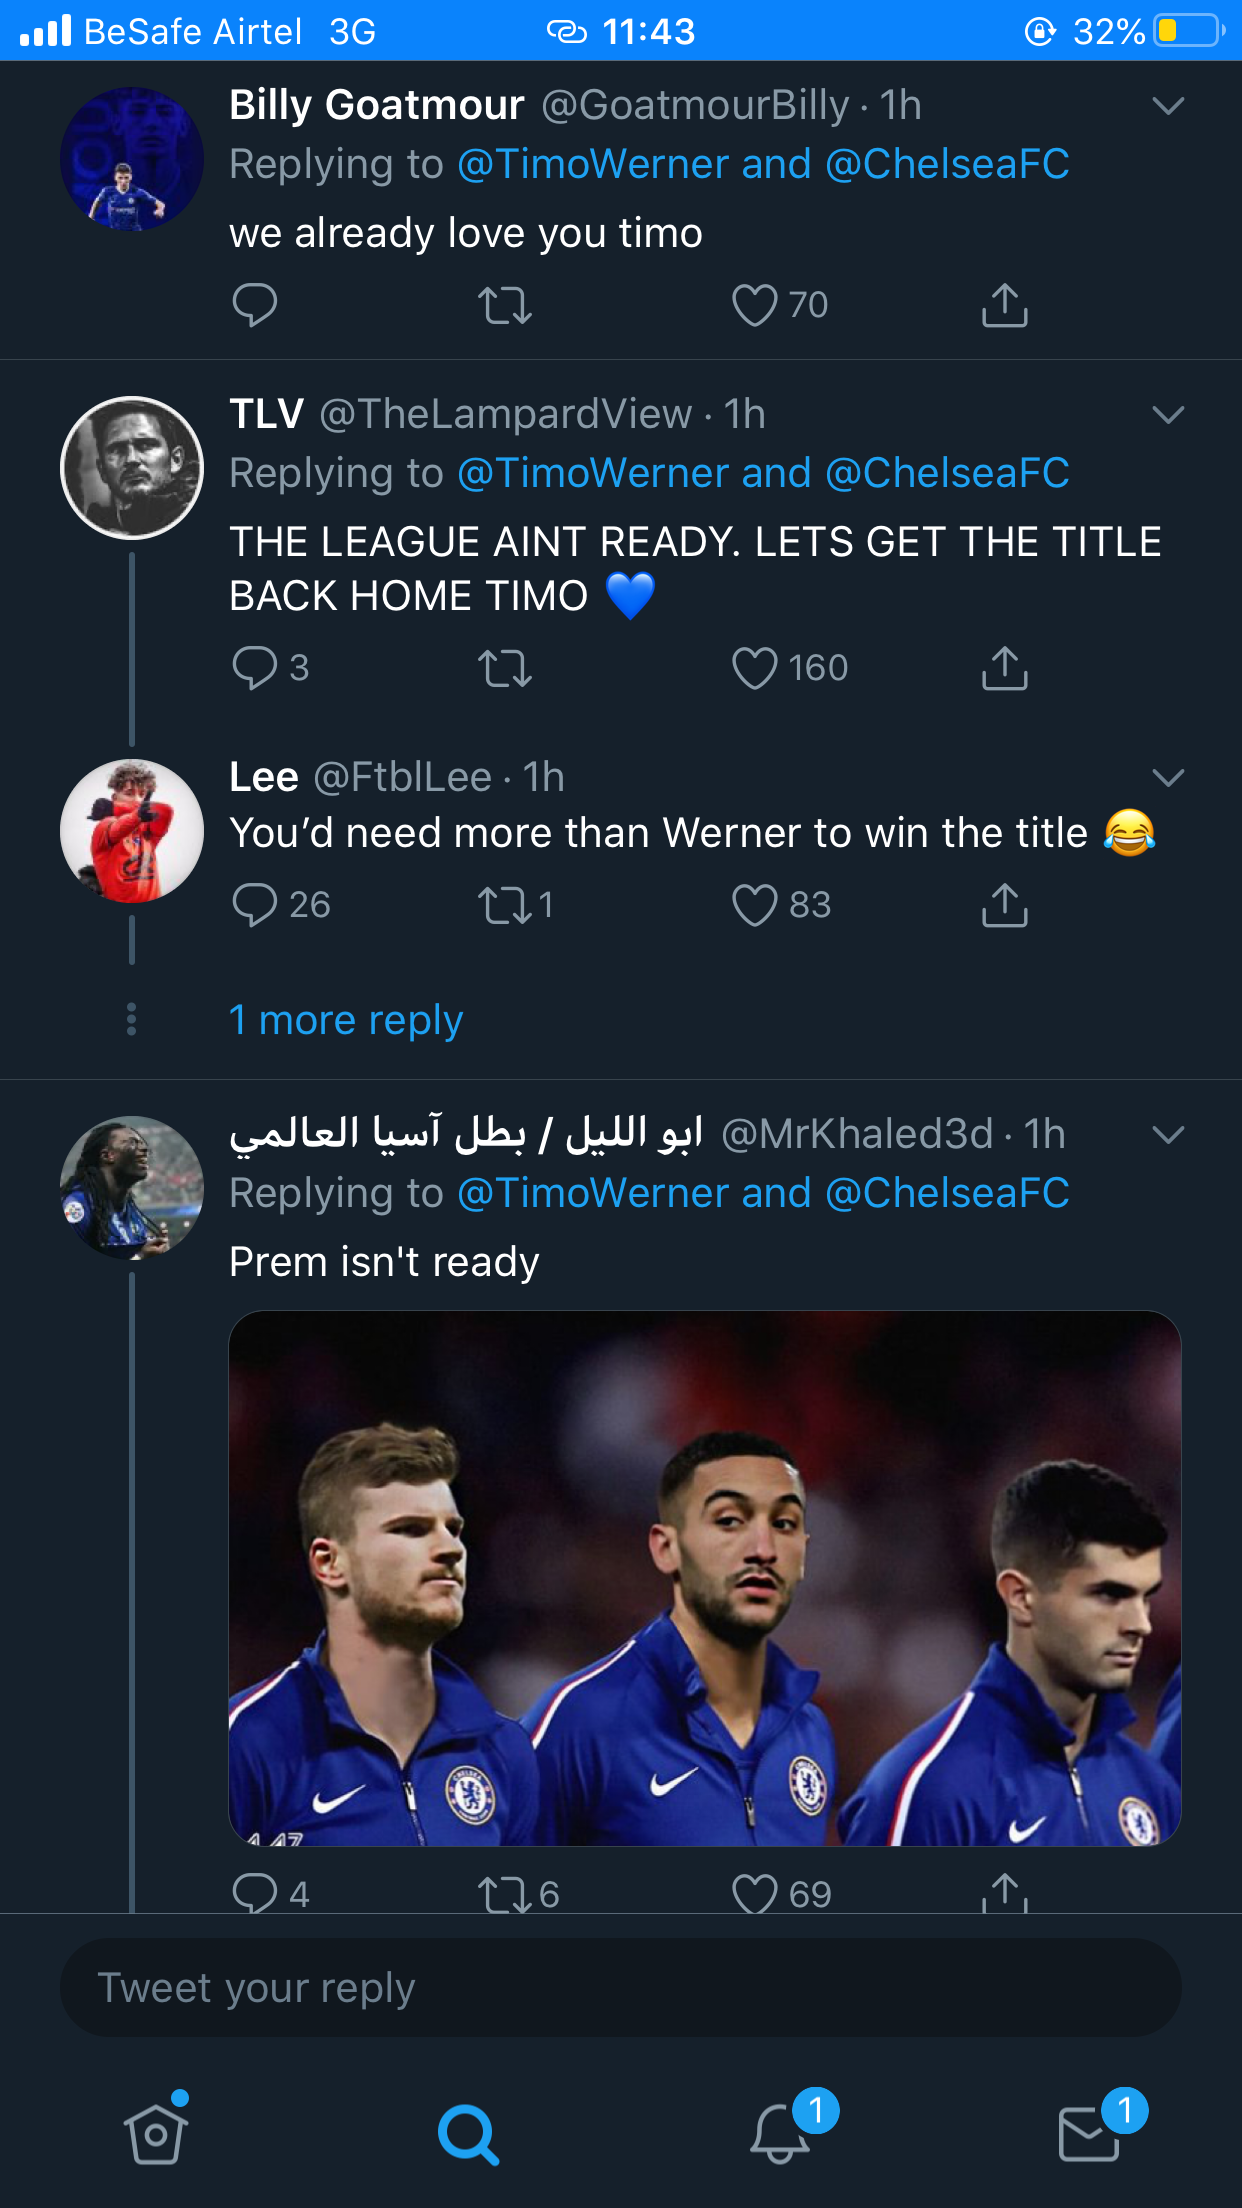Go to the home timeline tab
Viewport: 1242px width, 2208px height.
pos(156,2134)
